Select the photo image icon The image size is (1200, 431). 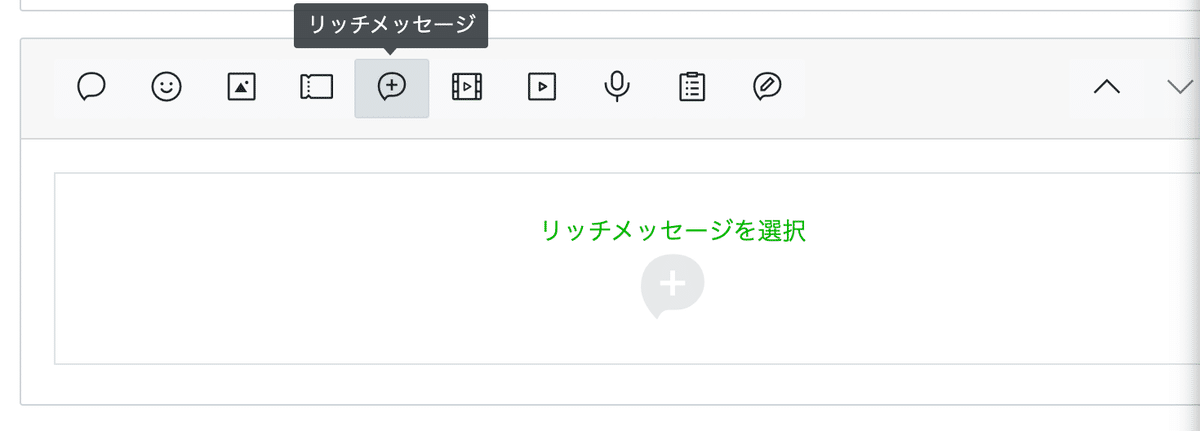coord(241,88)
